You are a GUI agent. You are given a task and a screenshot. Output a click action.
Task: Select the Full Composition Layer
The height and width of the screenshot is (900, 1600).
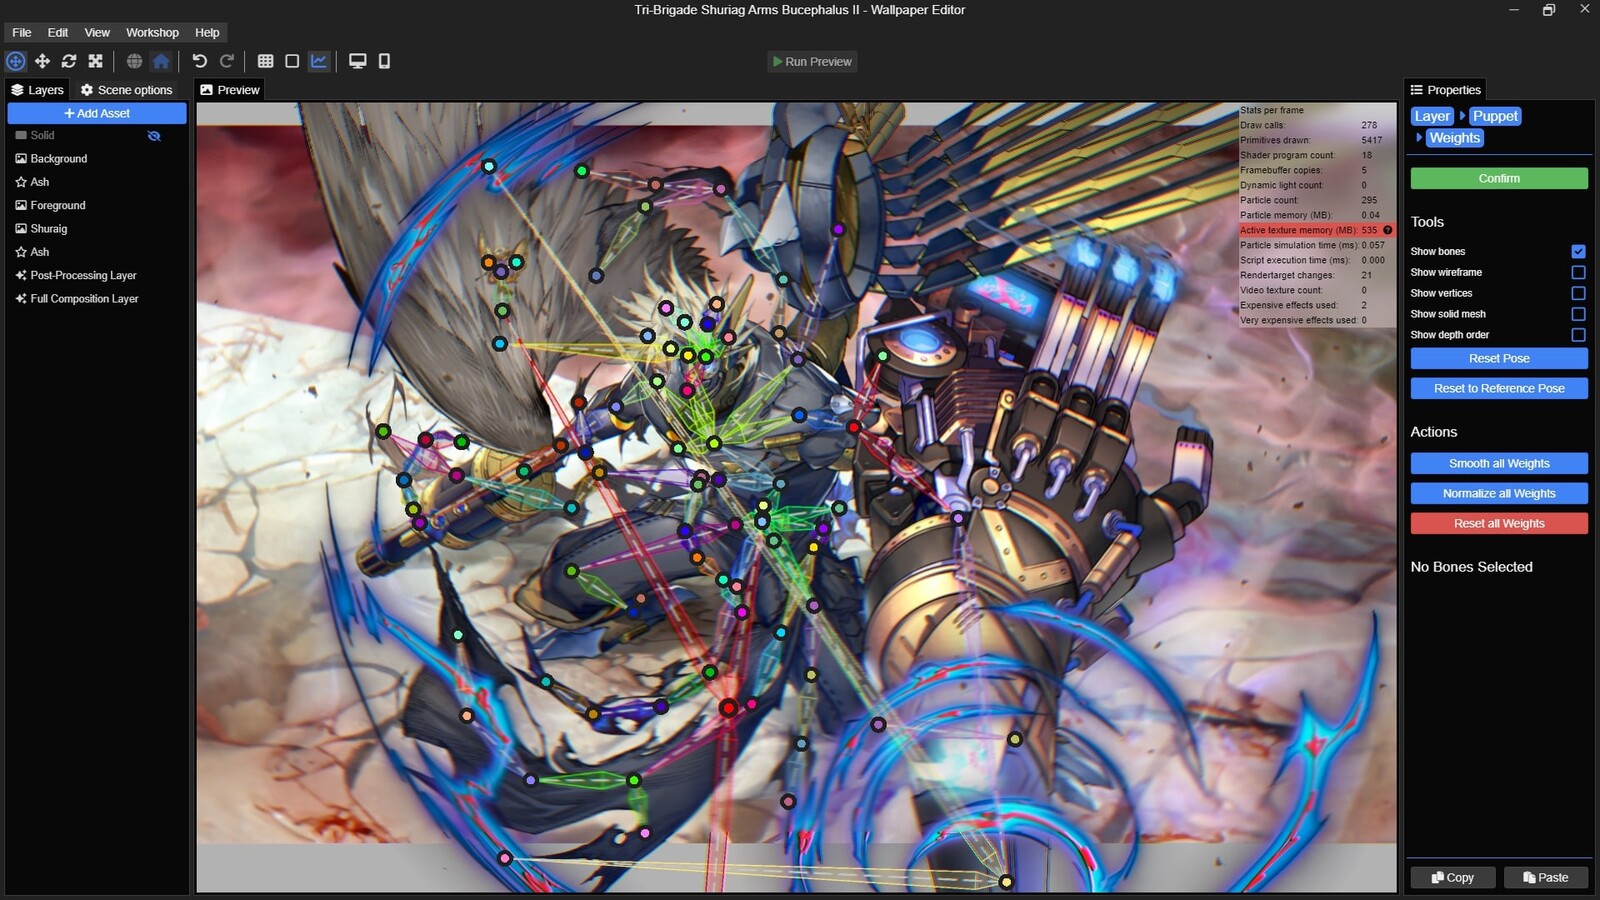(x=97, y=299)
